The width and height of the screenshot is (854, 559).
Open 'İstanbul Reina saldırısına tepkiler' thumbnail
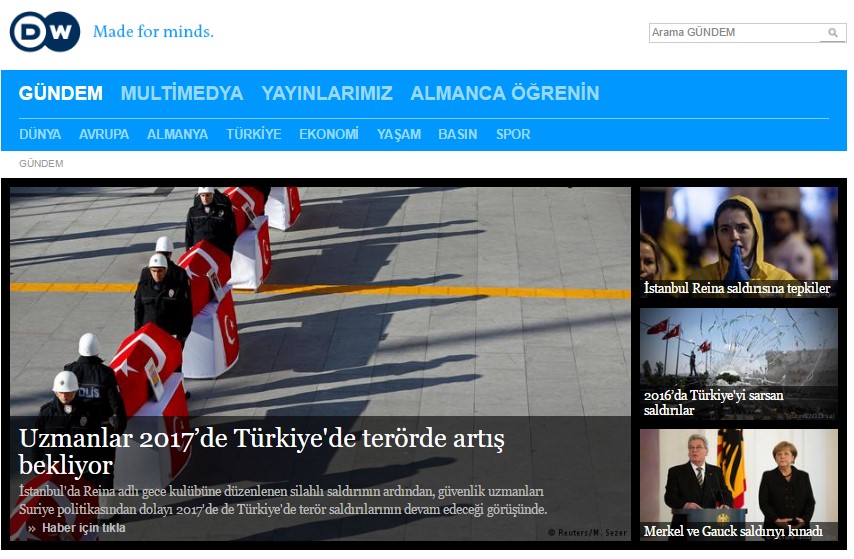739,242
